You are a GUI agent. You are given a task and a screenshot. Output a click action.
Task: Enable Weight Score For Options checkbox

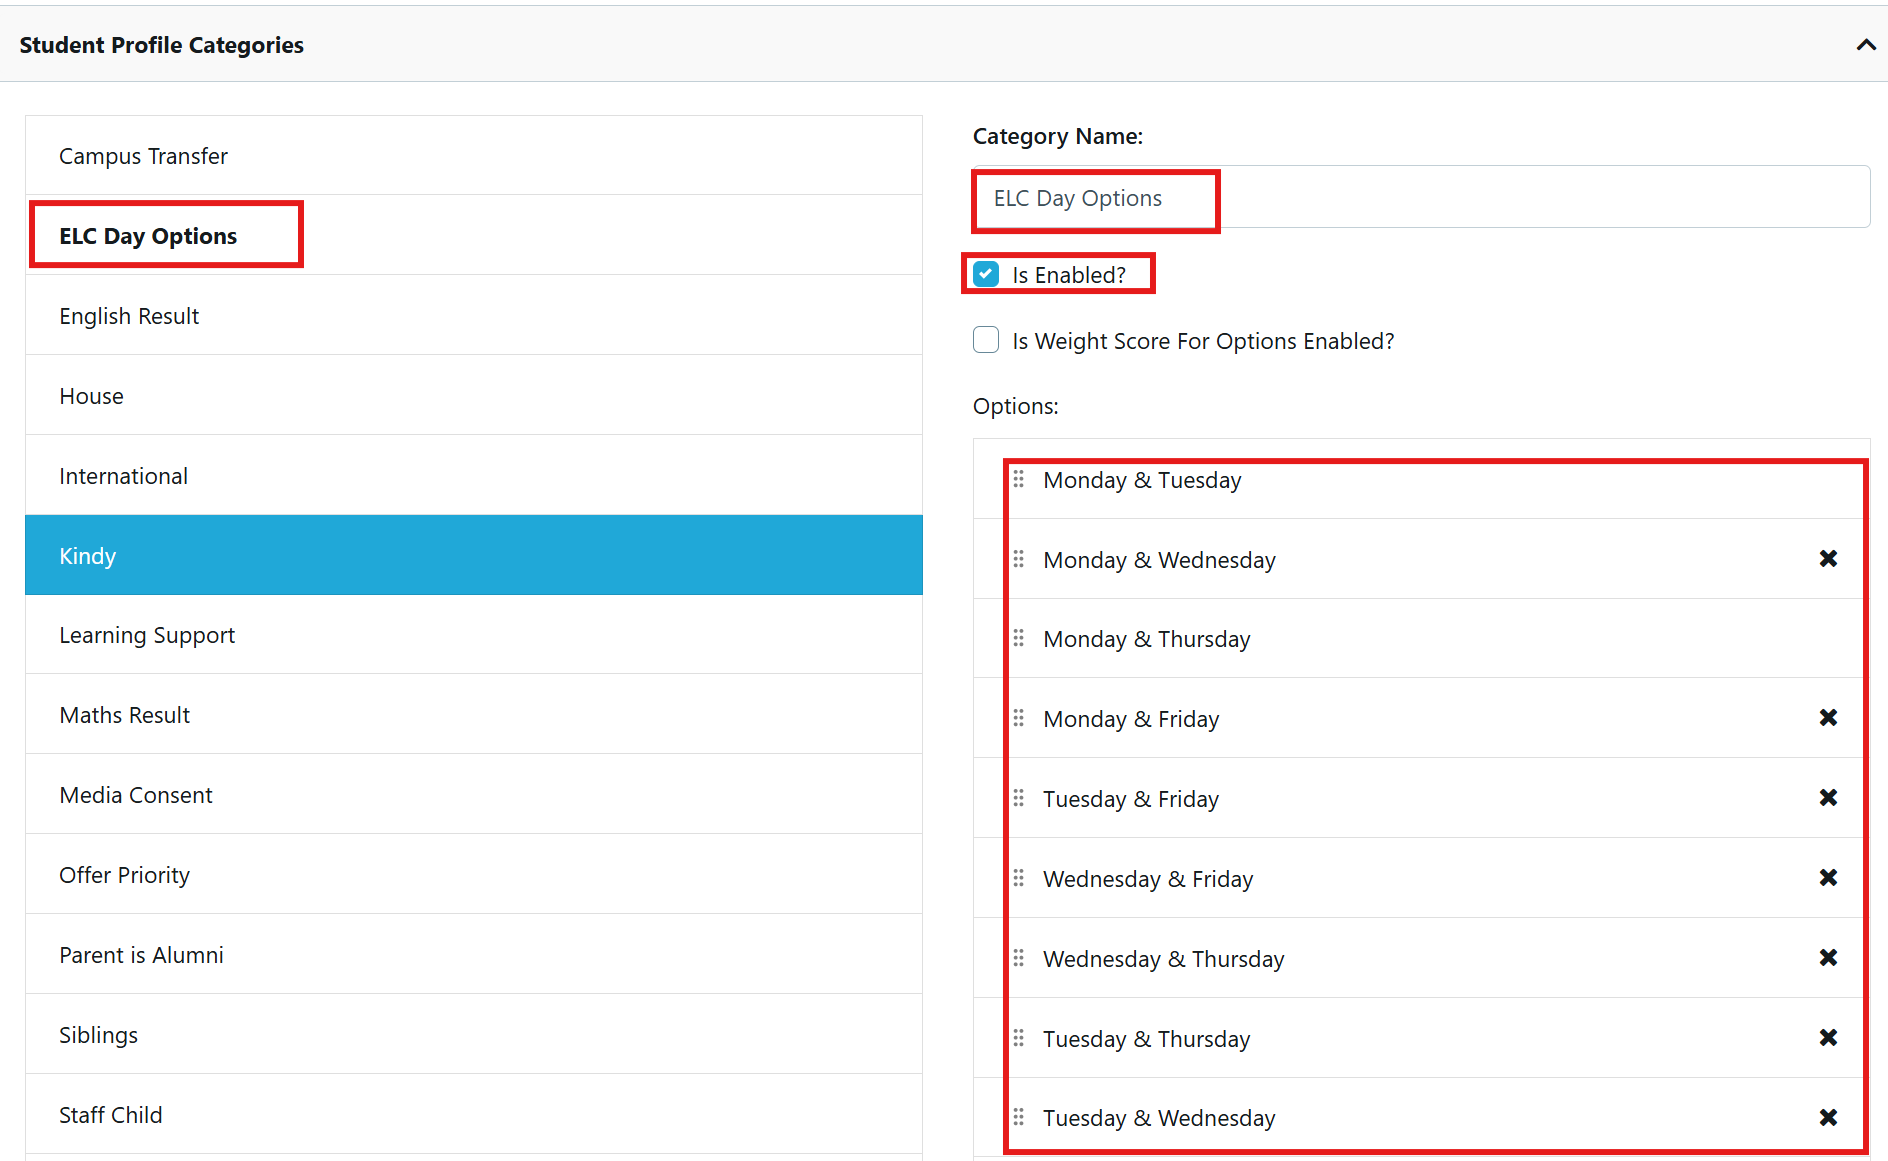click(x=986, y=341)
